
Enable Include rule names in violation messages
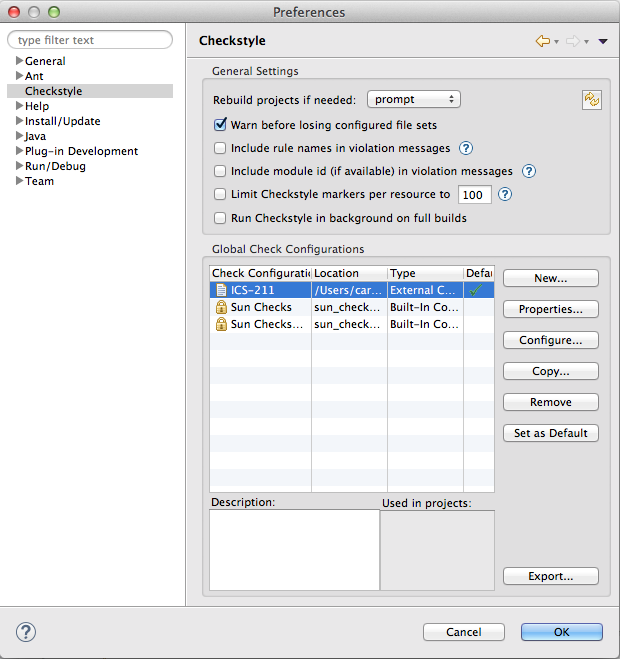pyautogui.click(x=221, y=148)
